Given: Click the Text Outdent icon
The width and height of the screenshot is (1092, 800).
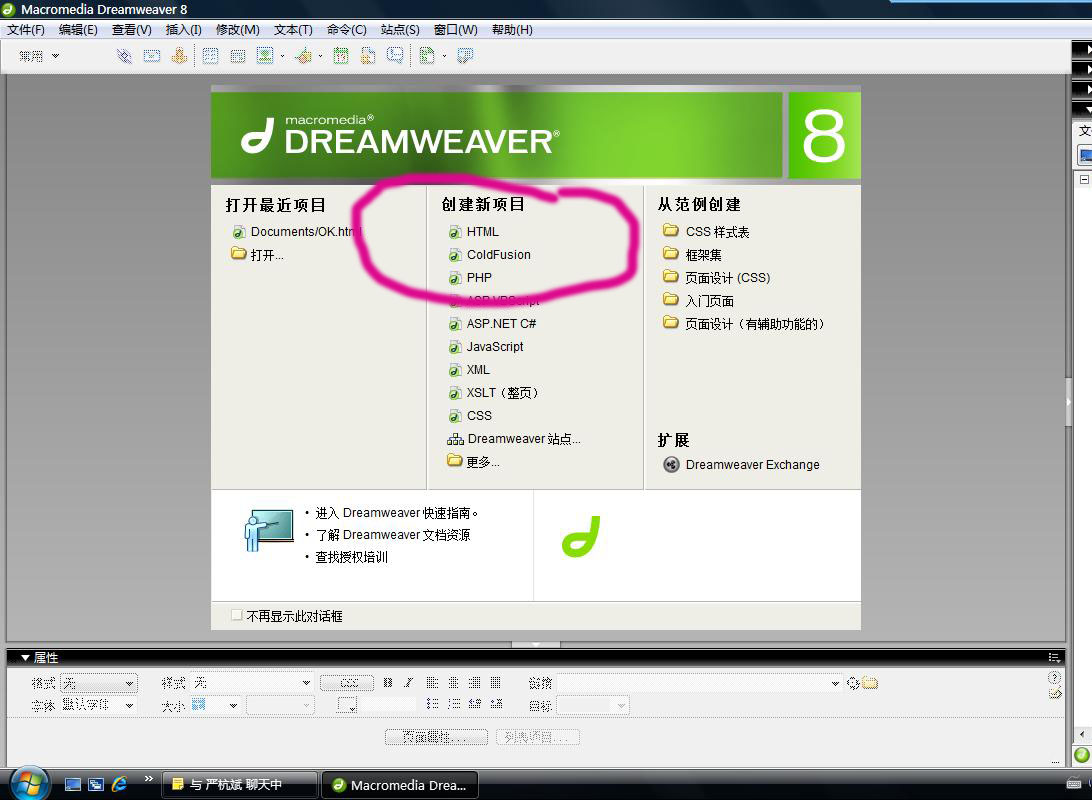Looking at the screenshot, I should [x=475, y=705].
